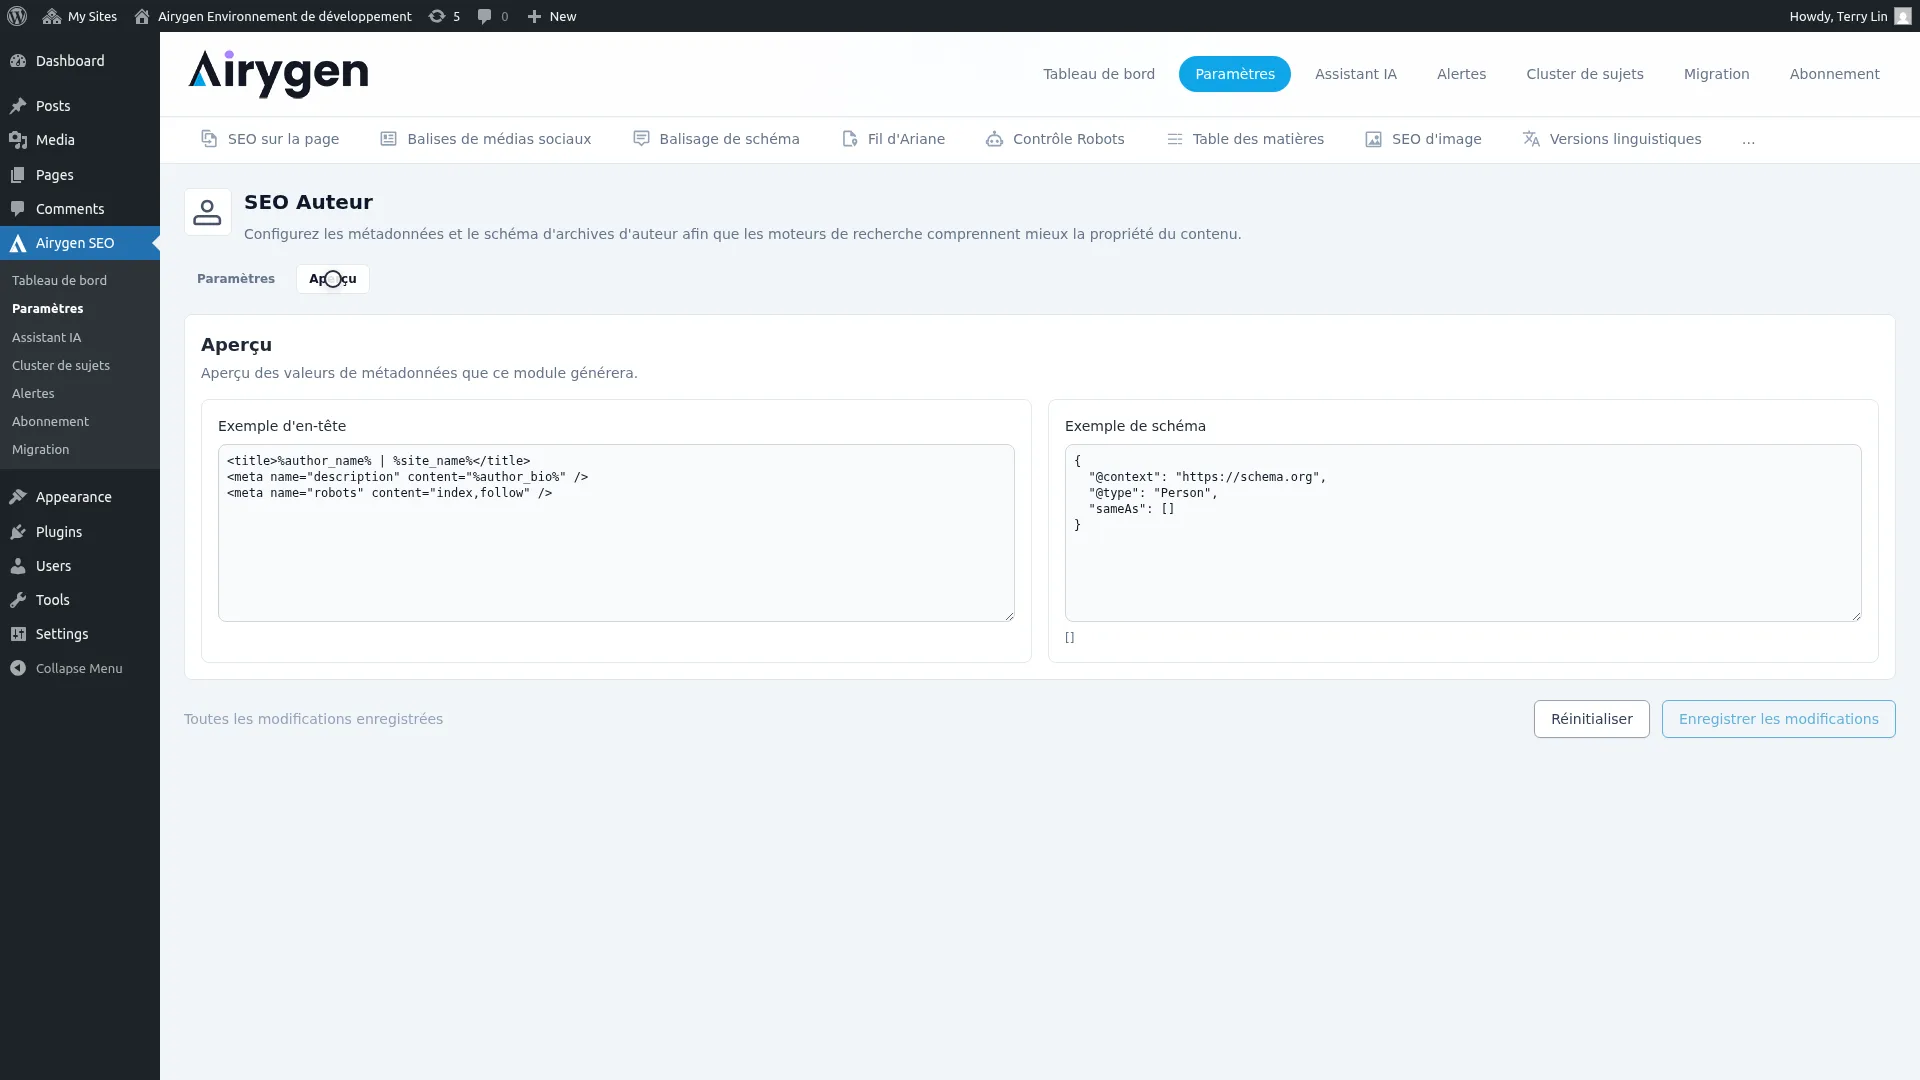Screen dimensions: 1920x1080
Task: Click the Versions linguistiques translate icon
Action: coord(1531,139)
